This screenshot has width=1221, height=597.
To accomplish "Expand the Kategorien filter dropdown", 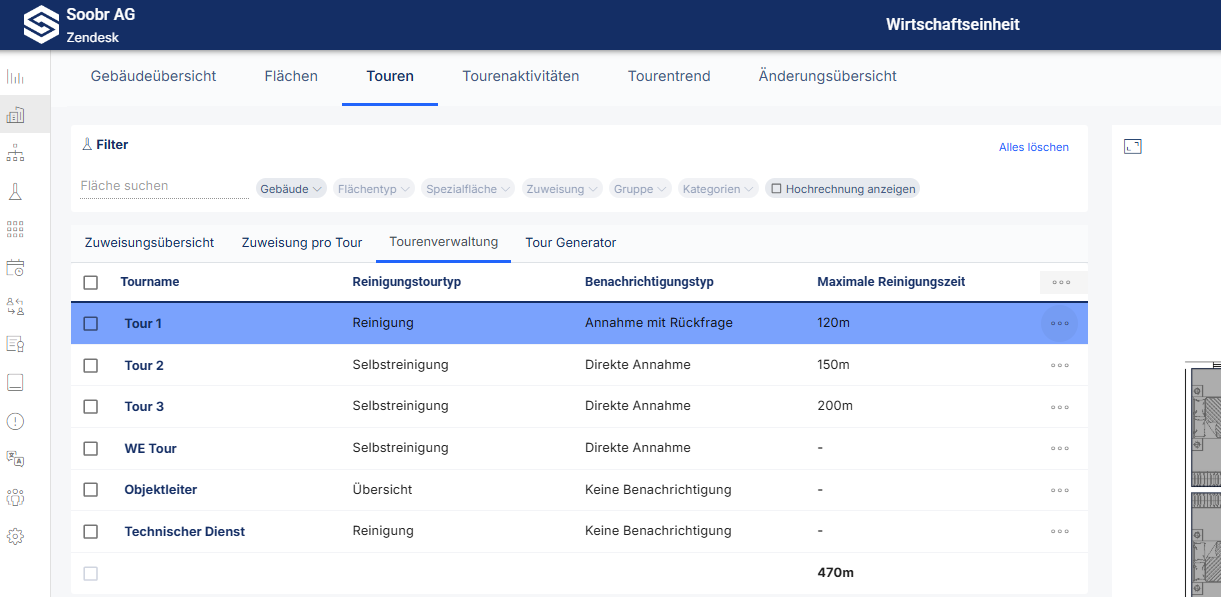I will pyautogui.click(x=718, y=189).
